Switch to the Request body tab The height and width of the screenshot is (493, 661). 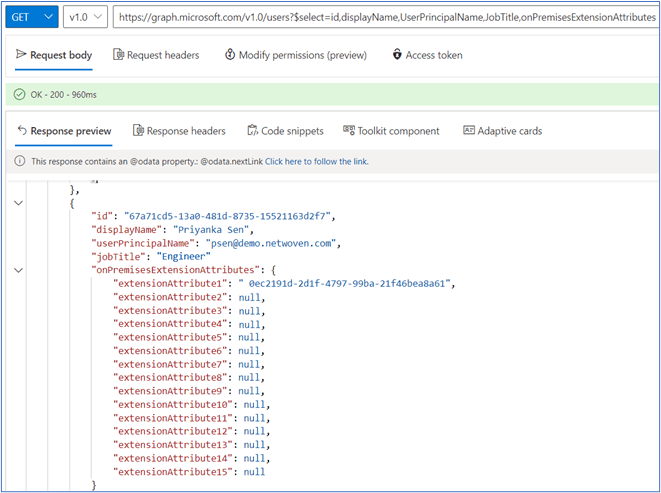point(54,55)
